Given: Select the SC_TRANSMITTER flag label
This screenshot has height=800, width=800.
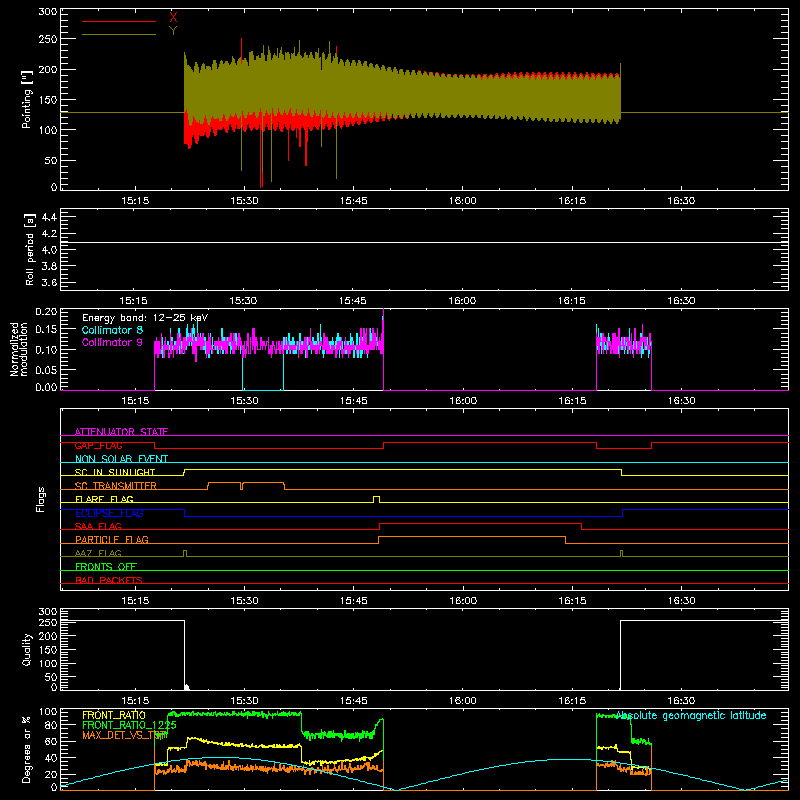Looking at the screenshot, I should point(115,486).
